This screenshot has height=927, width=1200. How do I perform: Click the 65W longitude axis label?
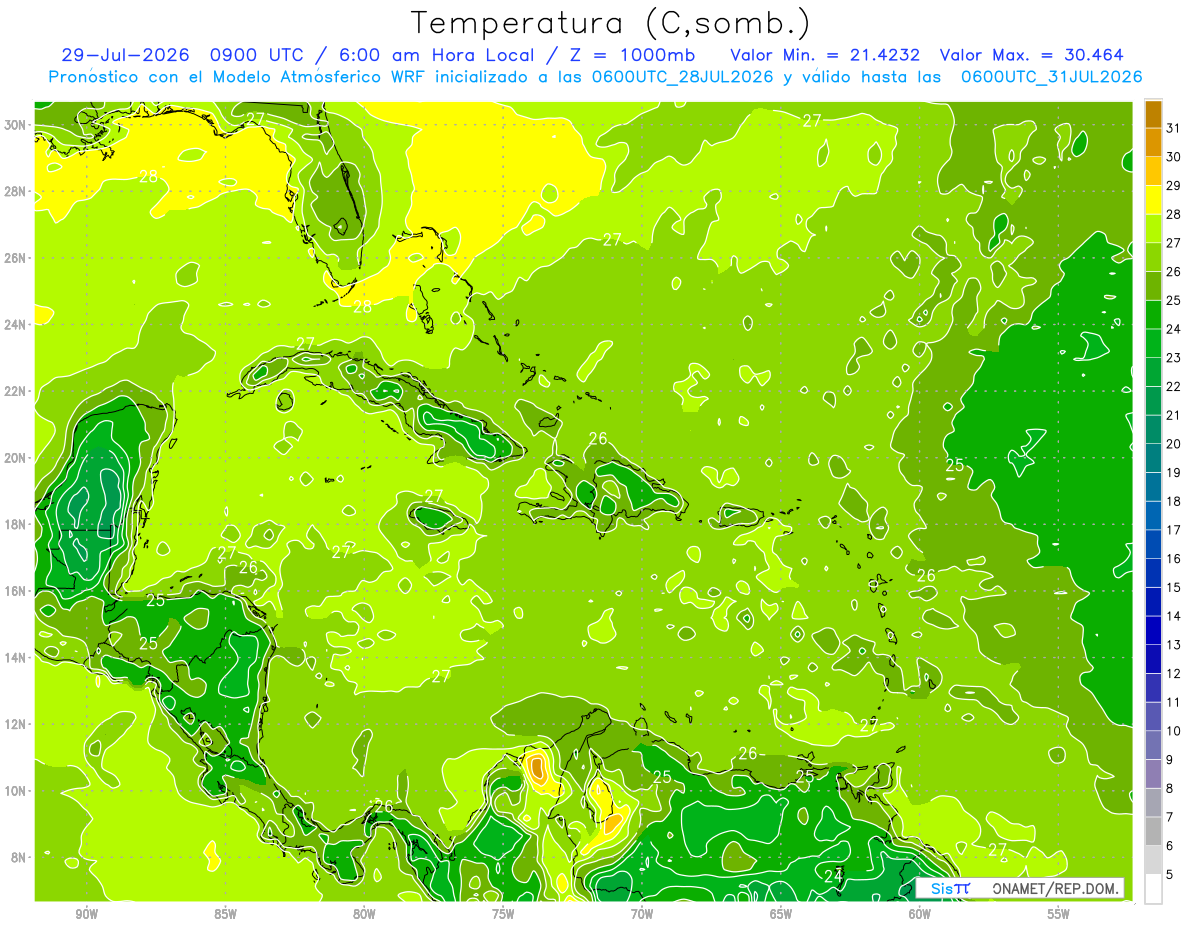(x=781, y=913)
